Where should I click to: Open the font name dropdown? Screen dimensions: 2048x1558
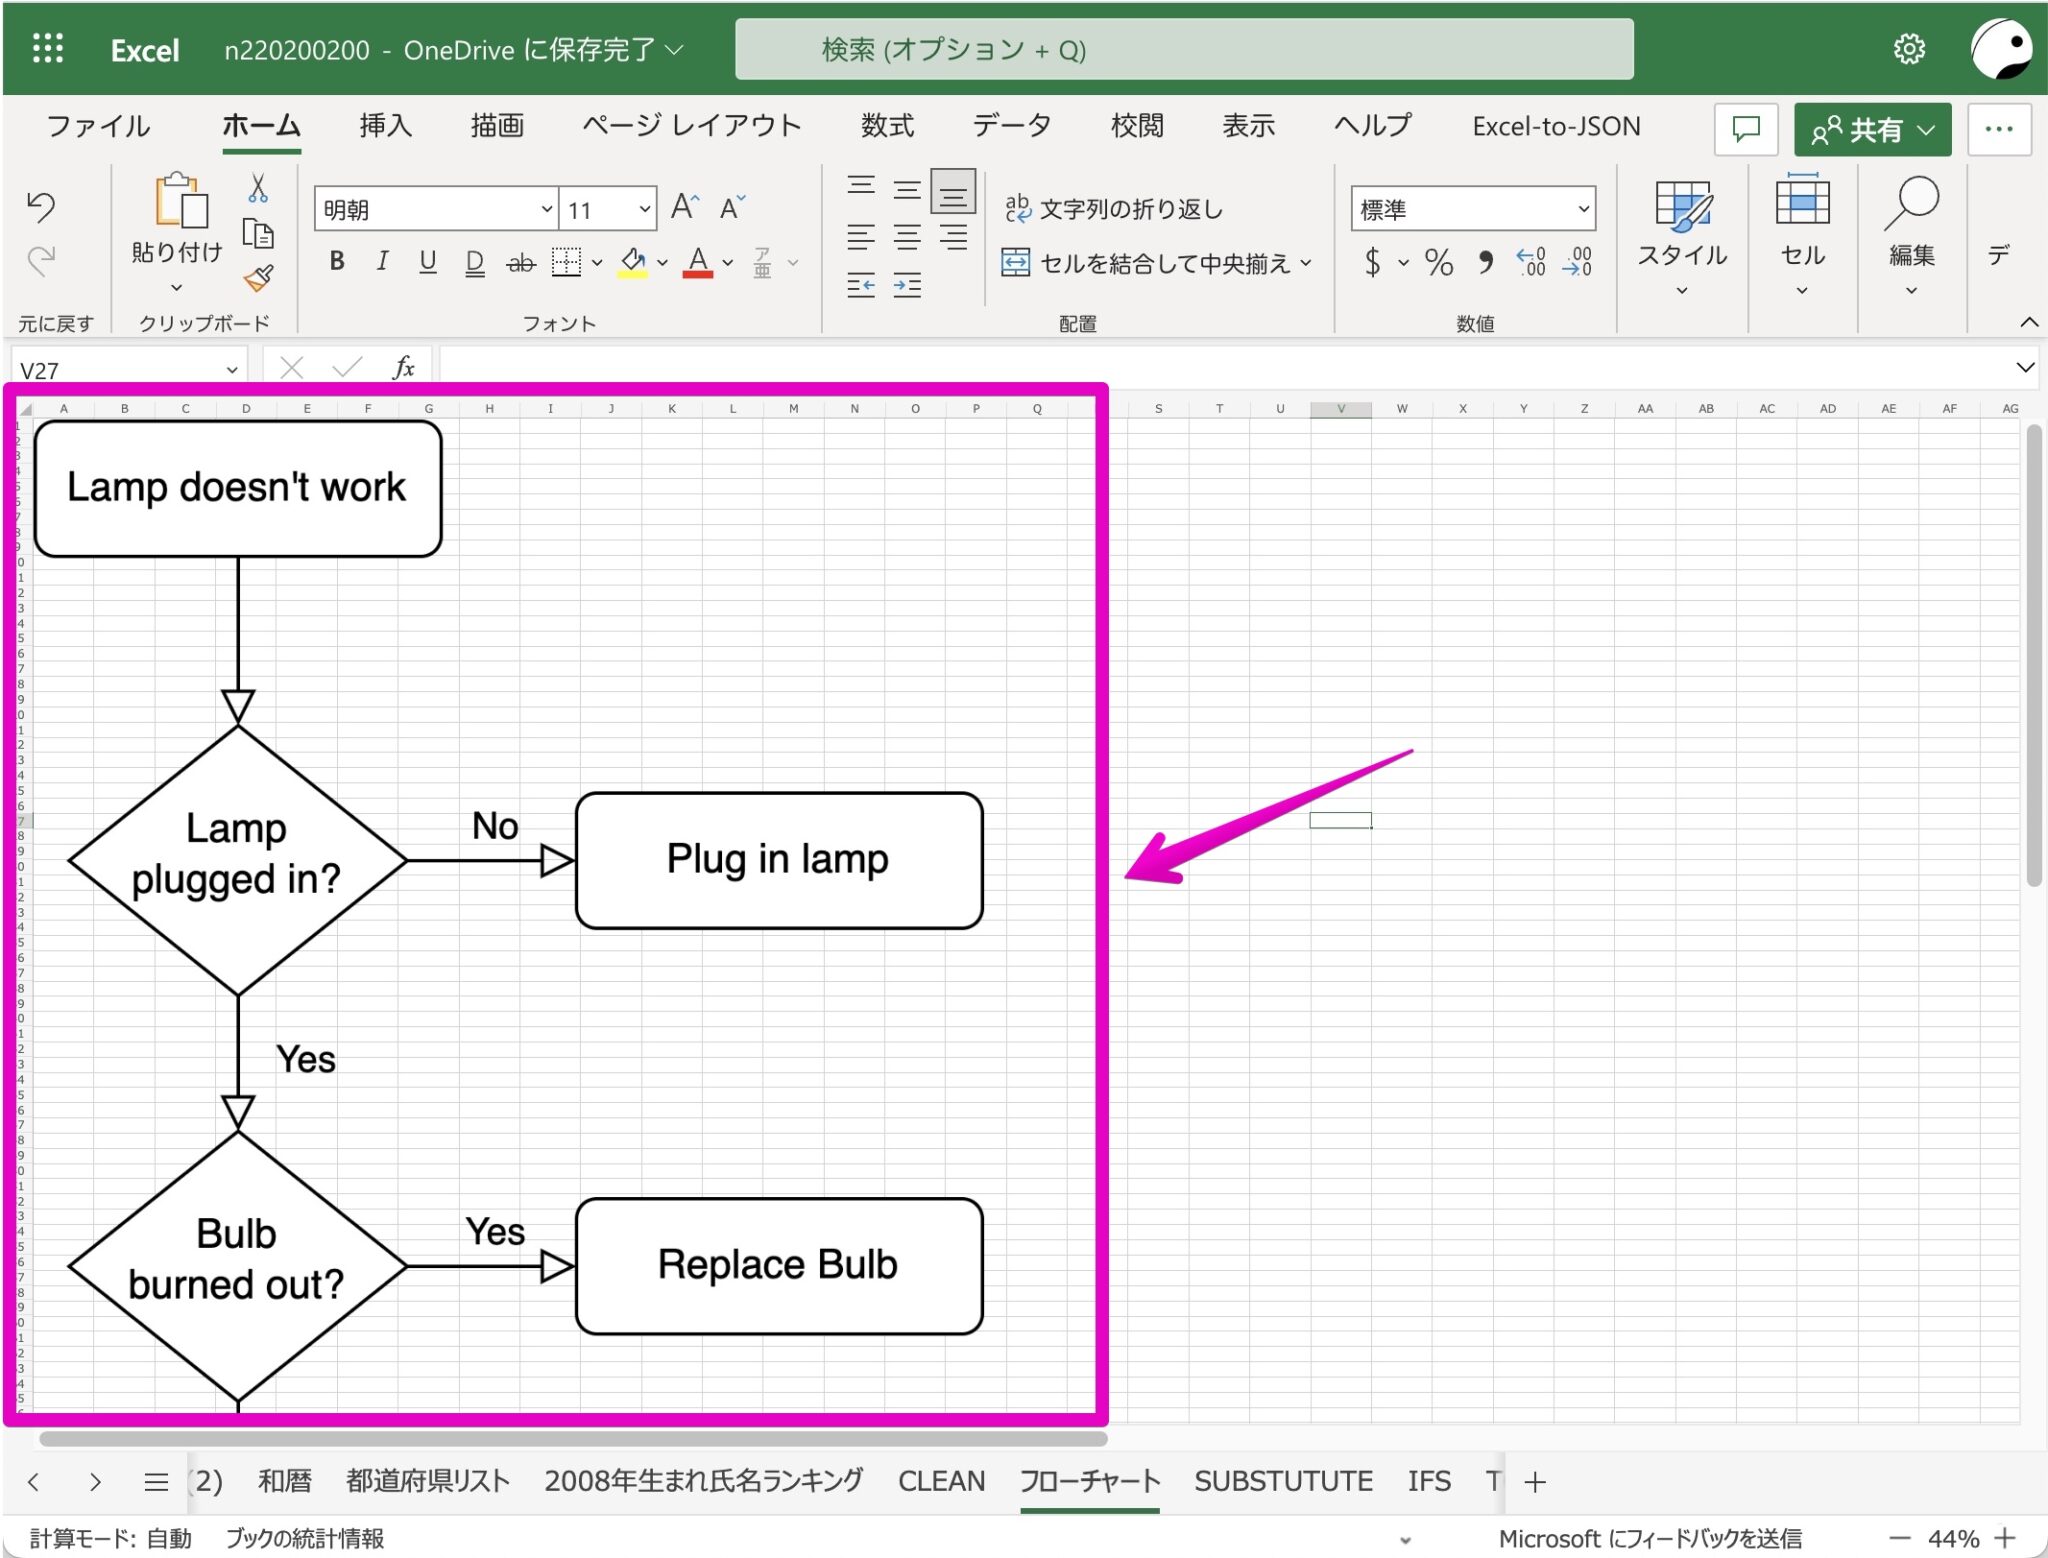546,208
